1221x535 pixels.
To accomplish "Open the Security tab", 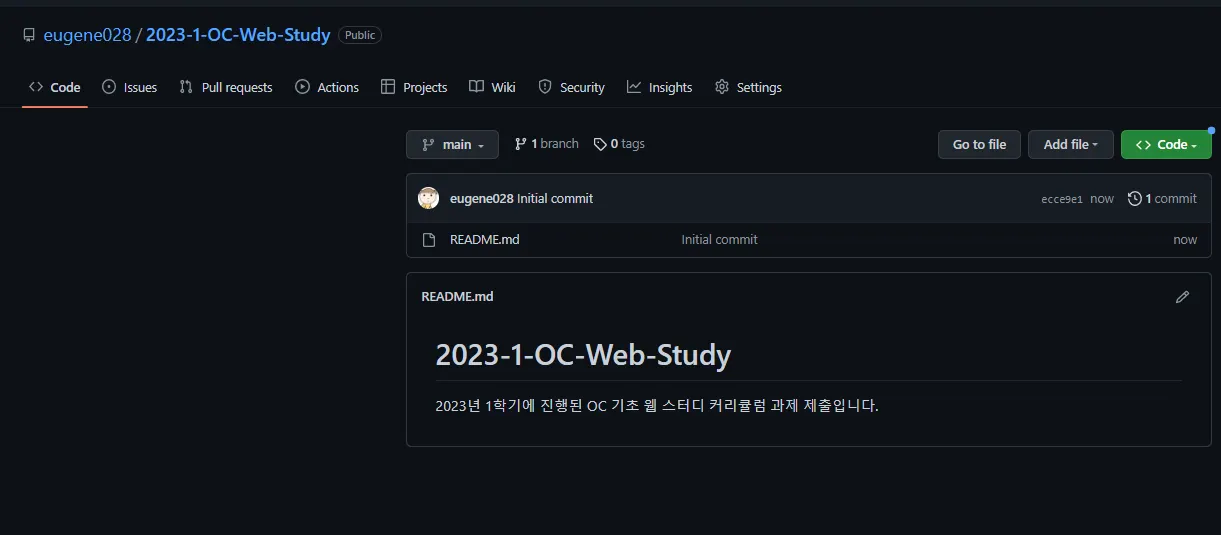I will click(x=571, y=87).
